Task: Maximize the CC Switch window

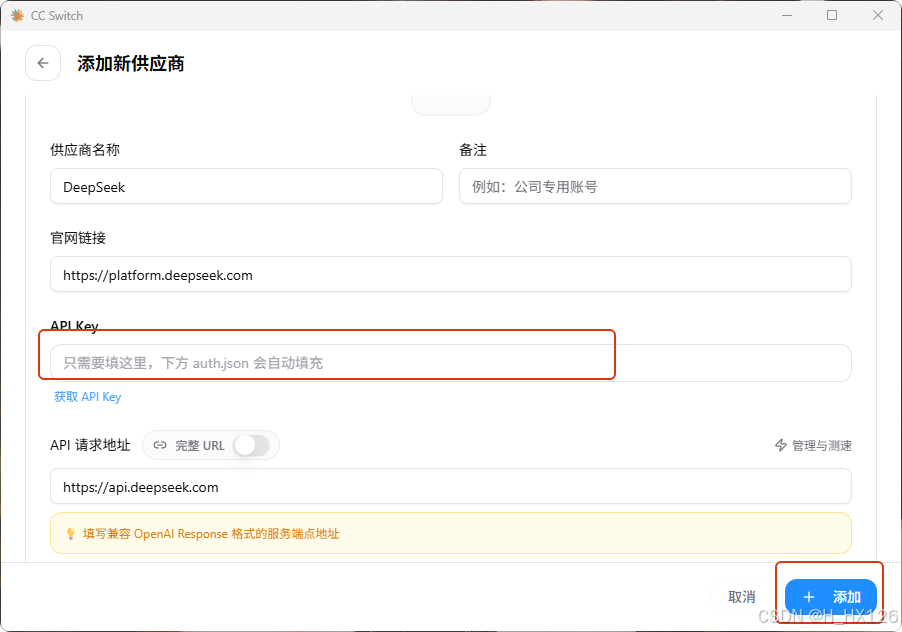Action: click(x=832, y=16)
